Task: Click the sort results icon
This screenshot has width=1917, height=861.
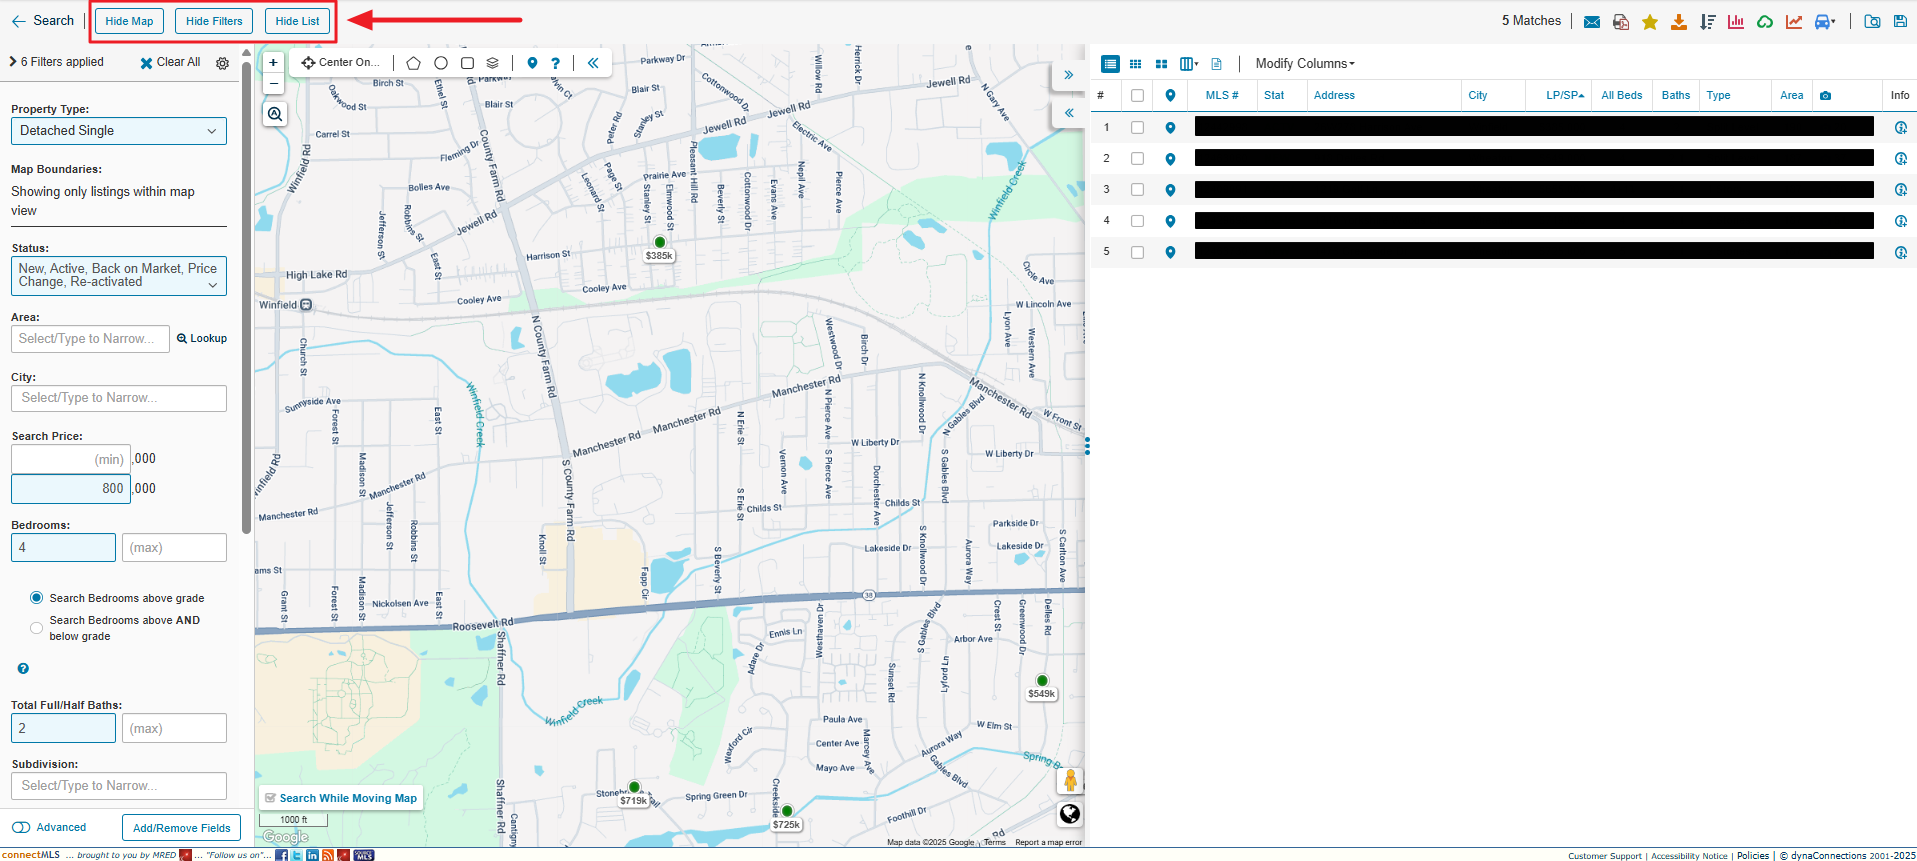Action: click(1708, 21)
